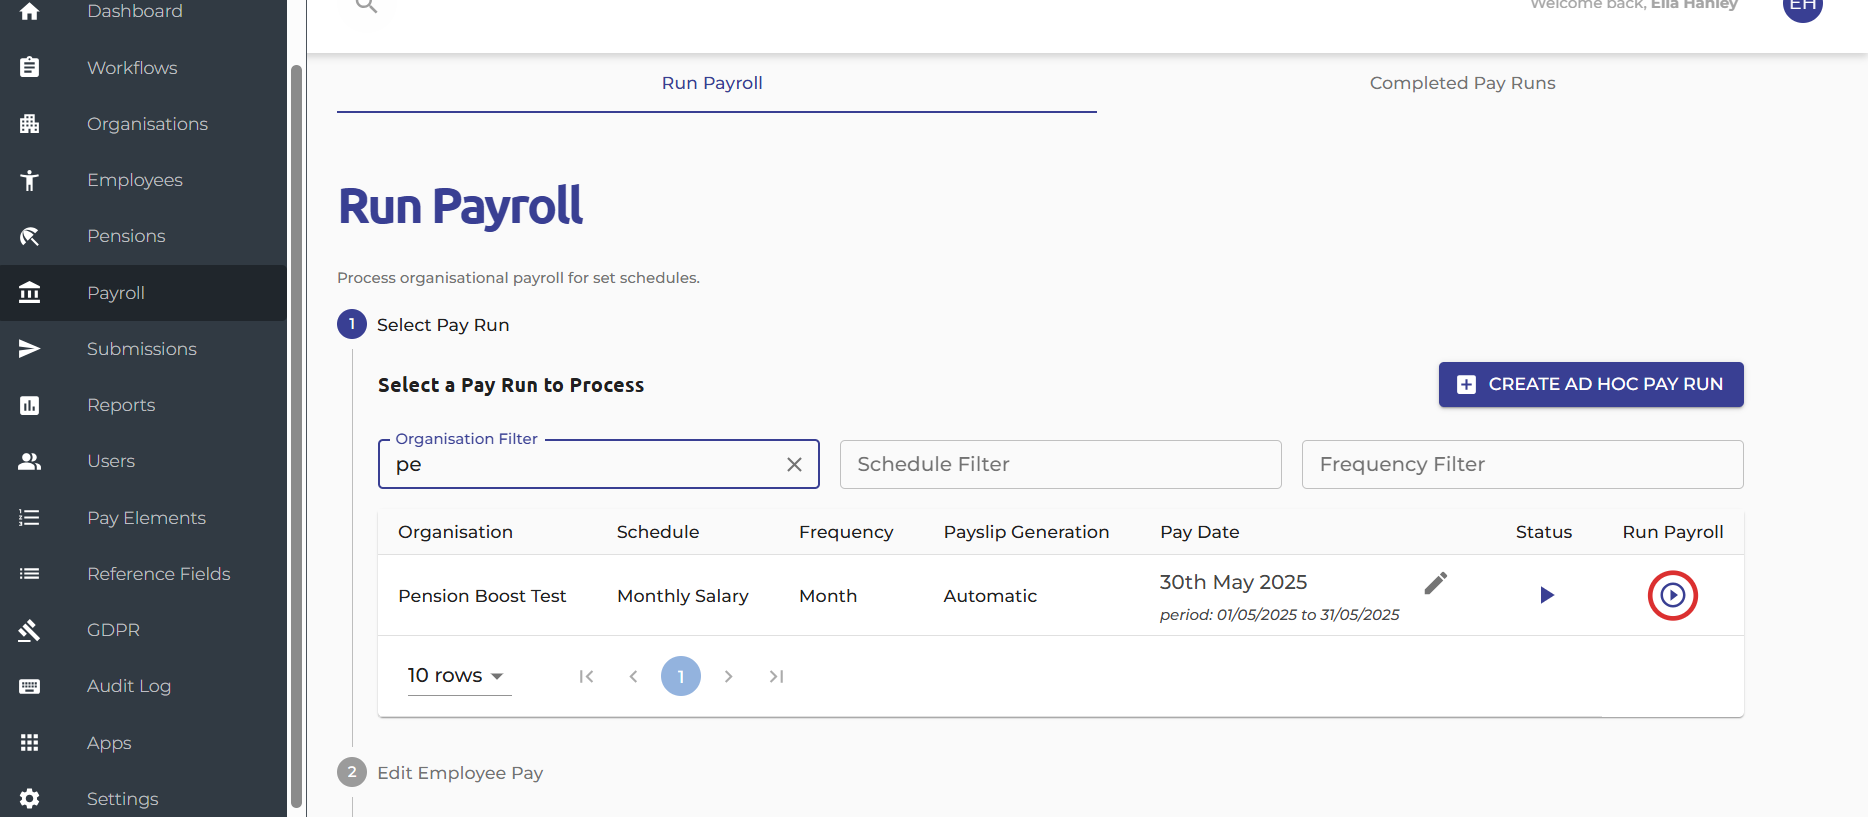Viewport: 1868px width, 817px height.
Task: Click the Reference Fields list icon
Action: [30, 574]
